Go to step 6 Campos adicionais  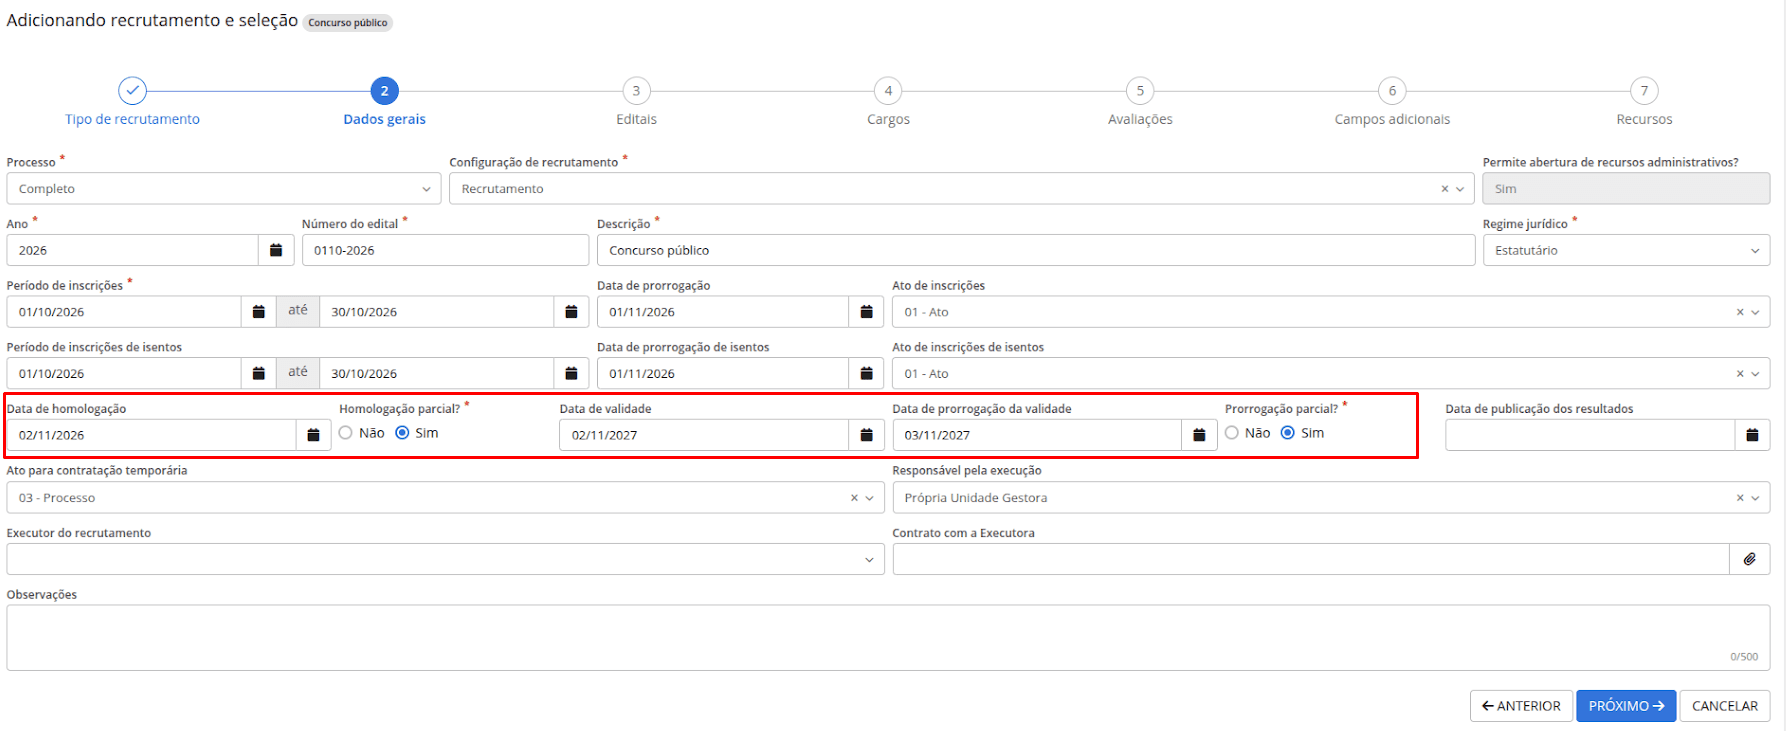(1392, 102)
